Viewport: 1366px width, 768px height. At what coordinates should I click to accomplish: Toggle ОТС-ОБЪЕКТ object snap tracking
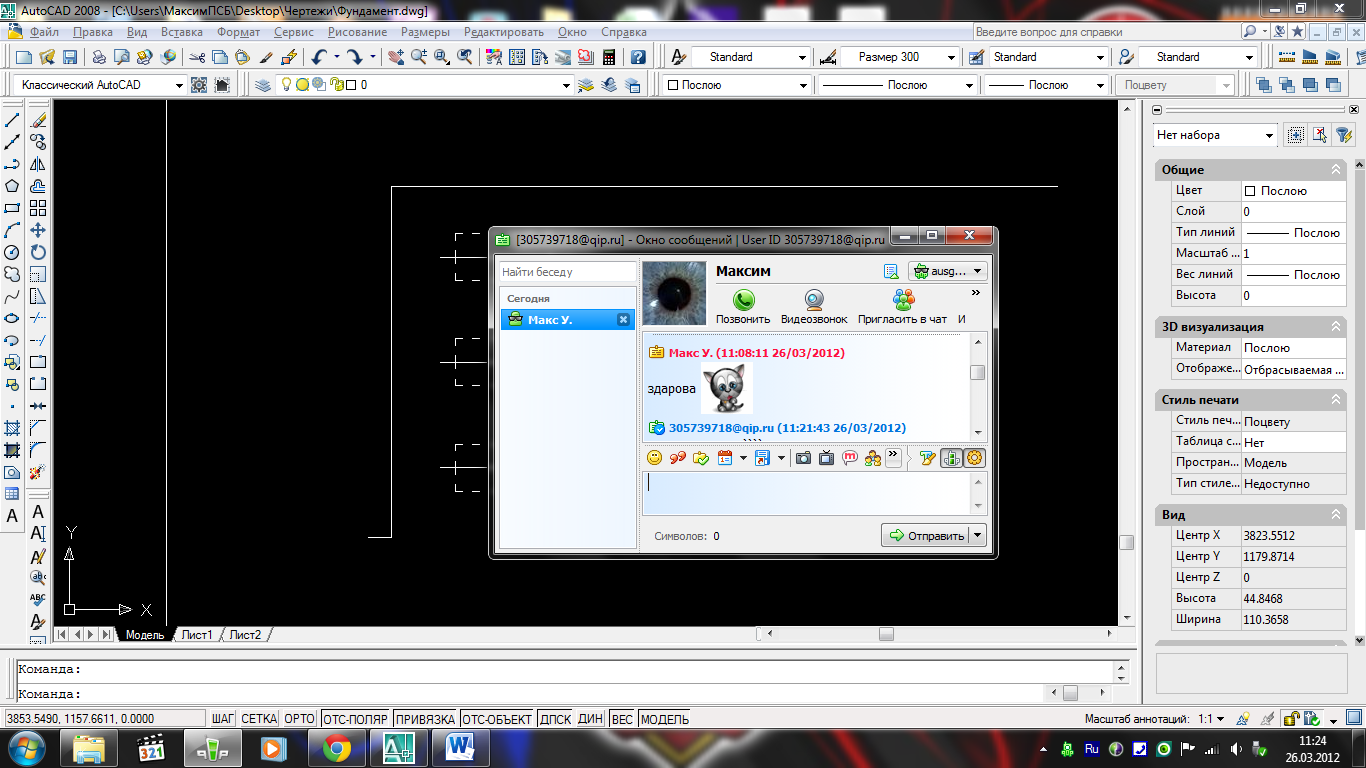pyautogui.click(x=497, y=719)
